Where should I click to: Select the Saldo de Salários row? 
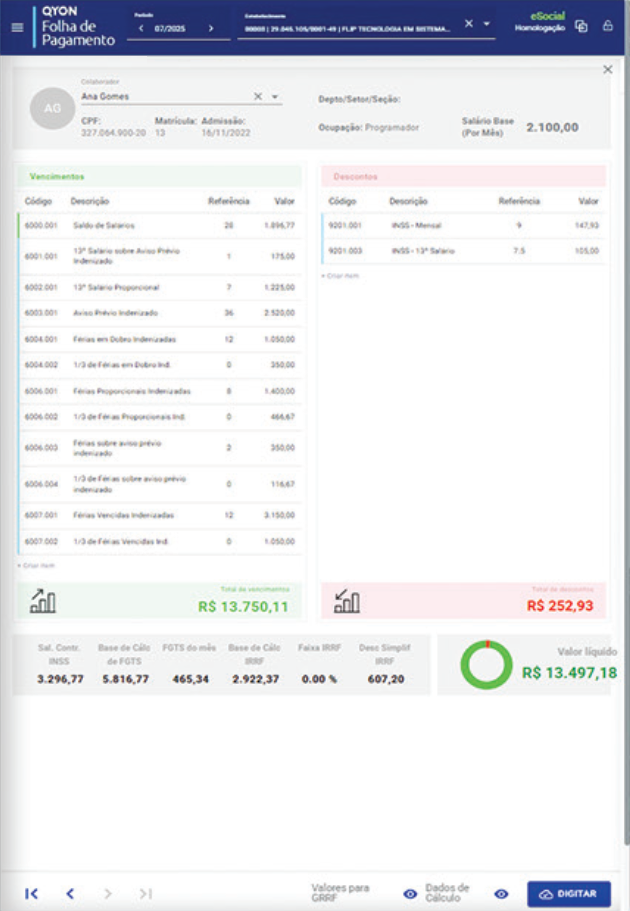(x=160, y=226)
